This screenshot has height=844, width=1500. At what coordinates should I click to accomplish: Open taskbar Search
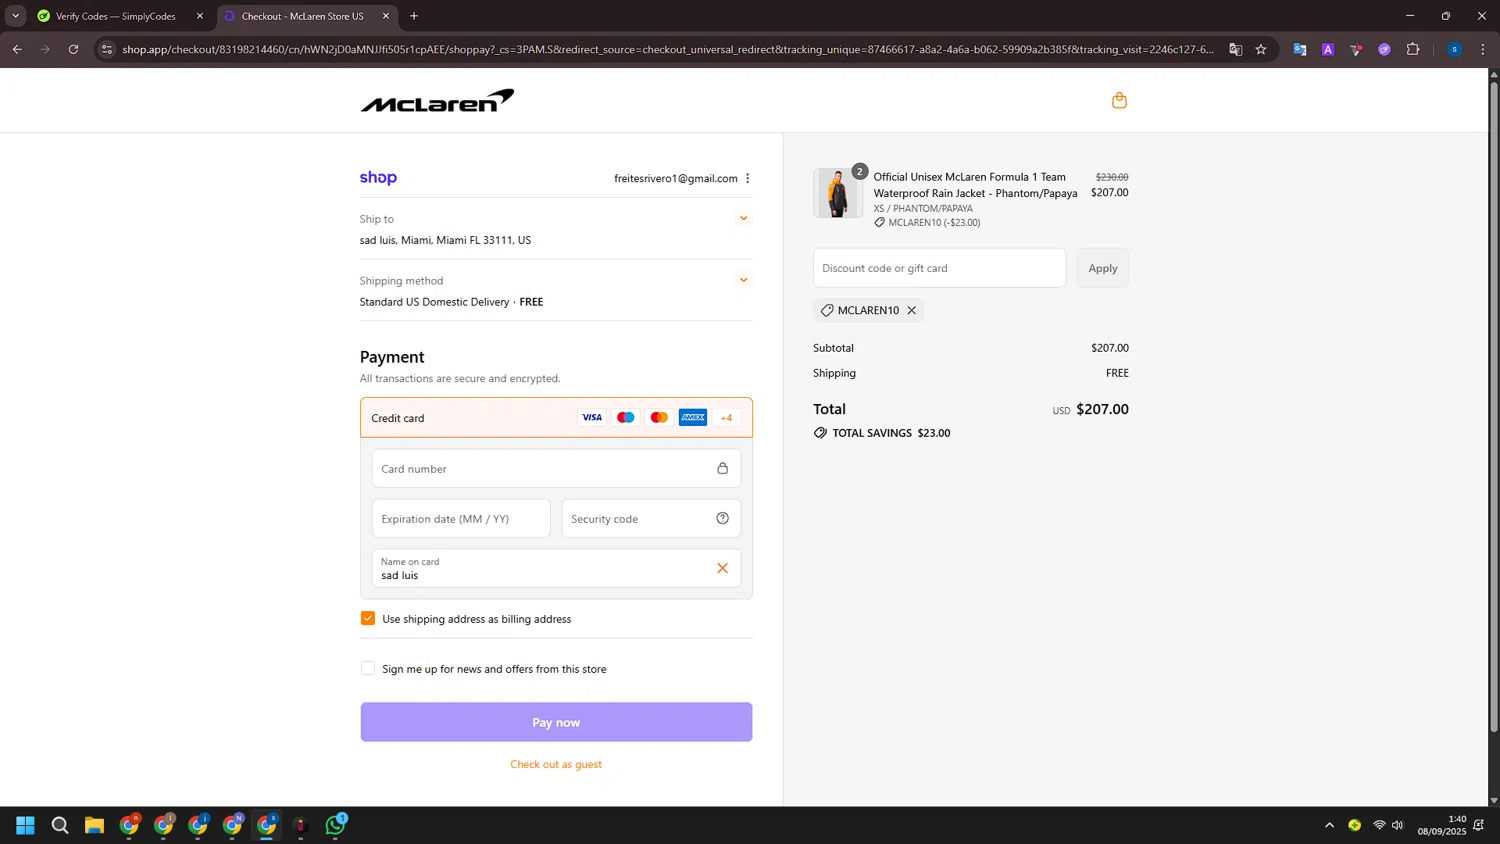click(60, 825)
